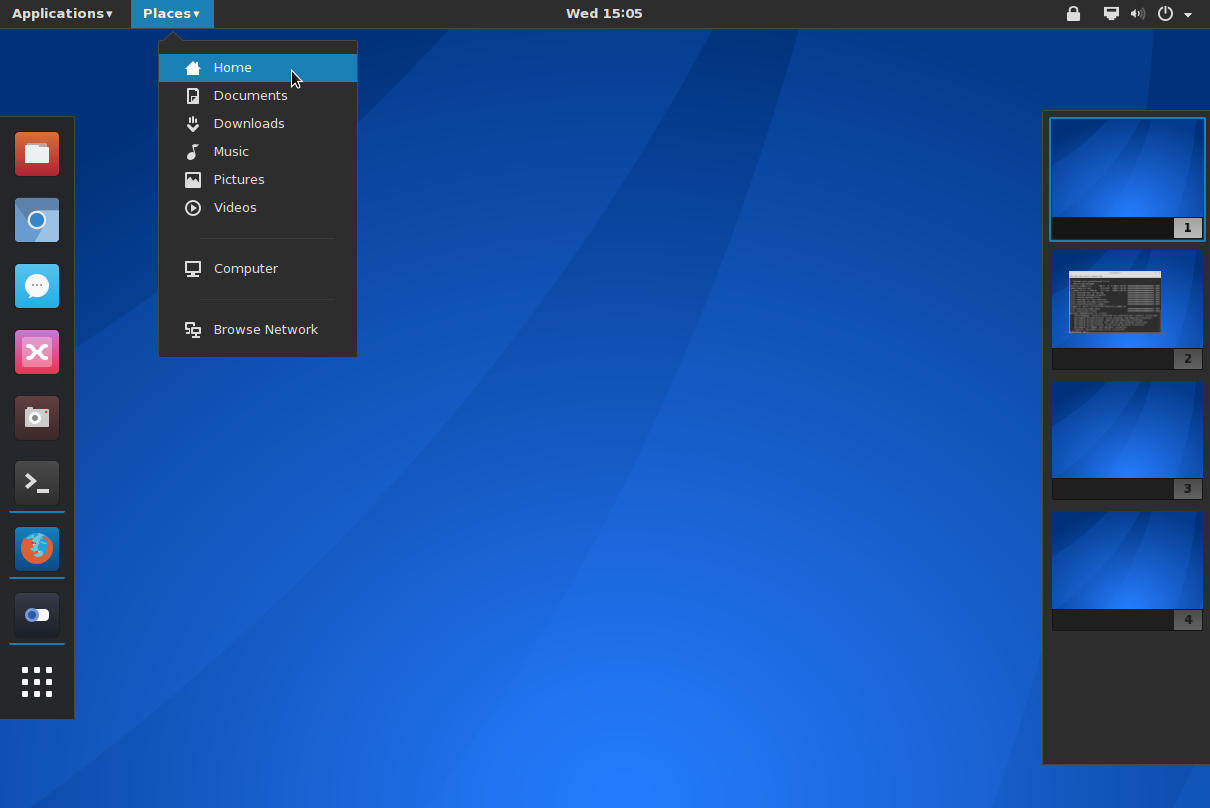Viewport: 1210px width, 808px height.
Task: Open GNOME Tweaks from the dock
Action: click(x=36, y=615)
